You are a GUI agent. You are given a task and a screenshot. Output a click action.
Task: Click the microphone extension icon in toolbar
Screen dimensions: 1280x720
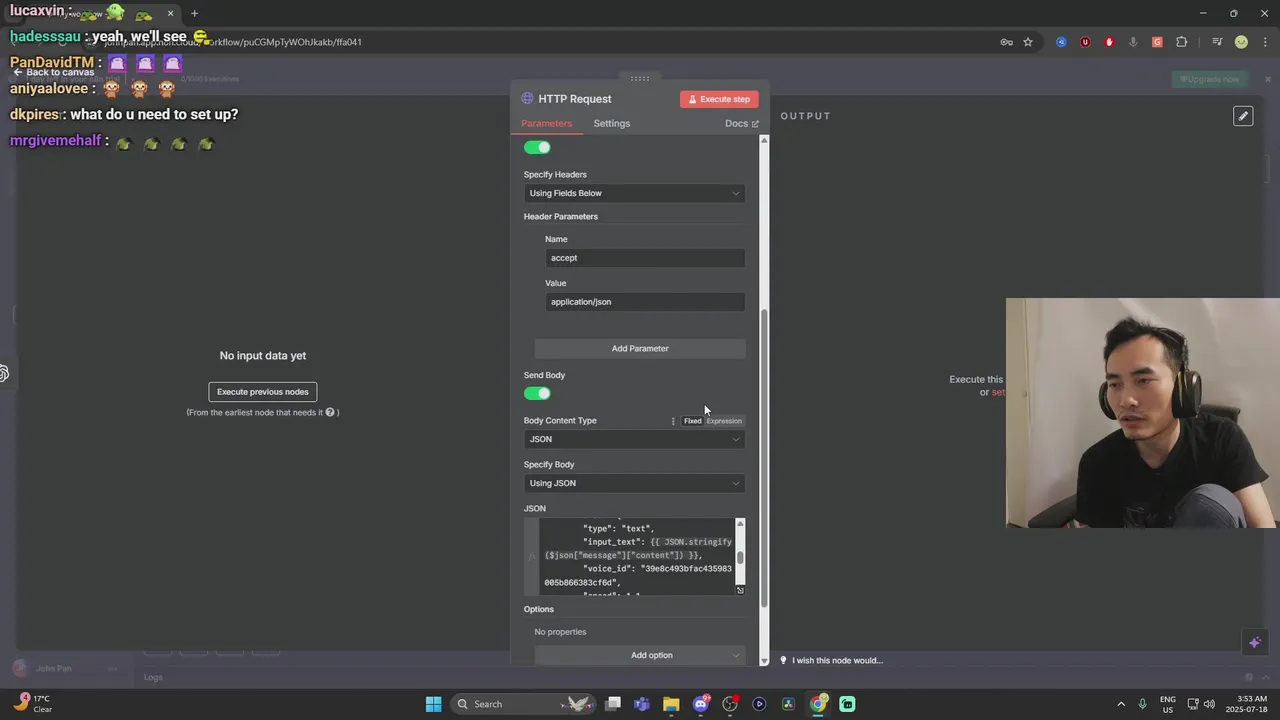(1133, 42)
